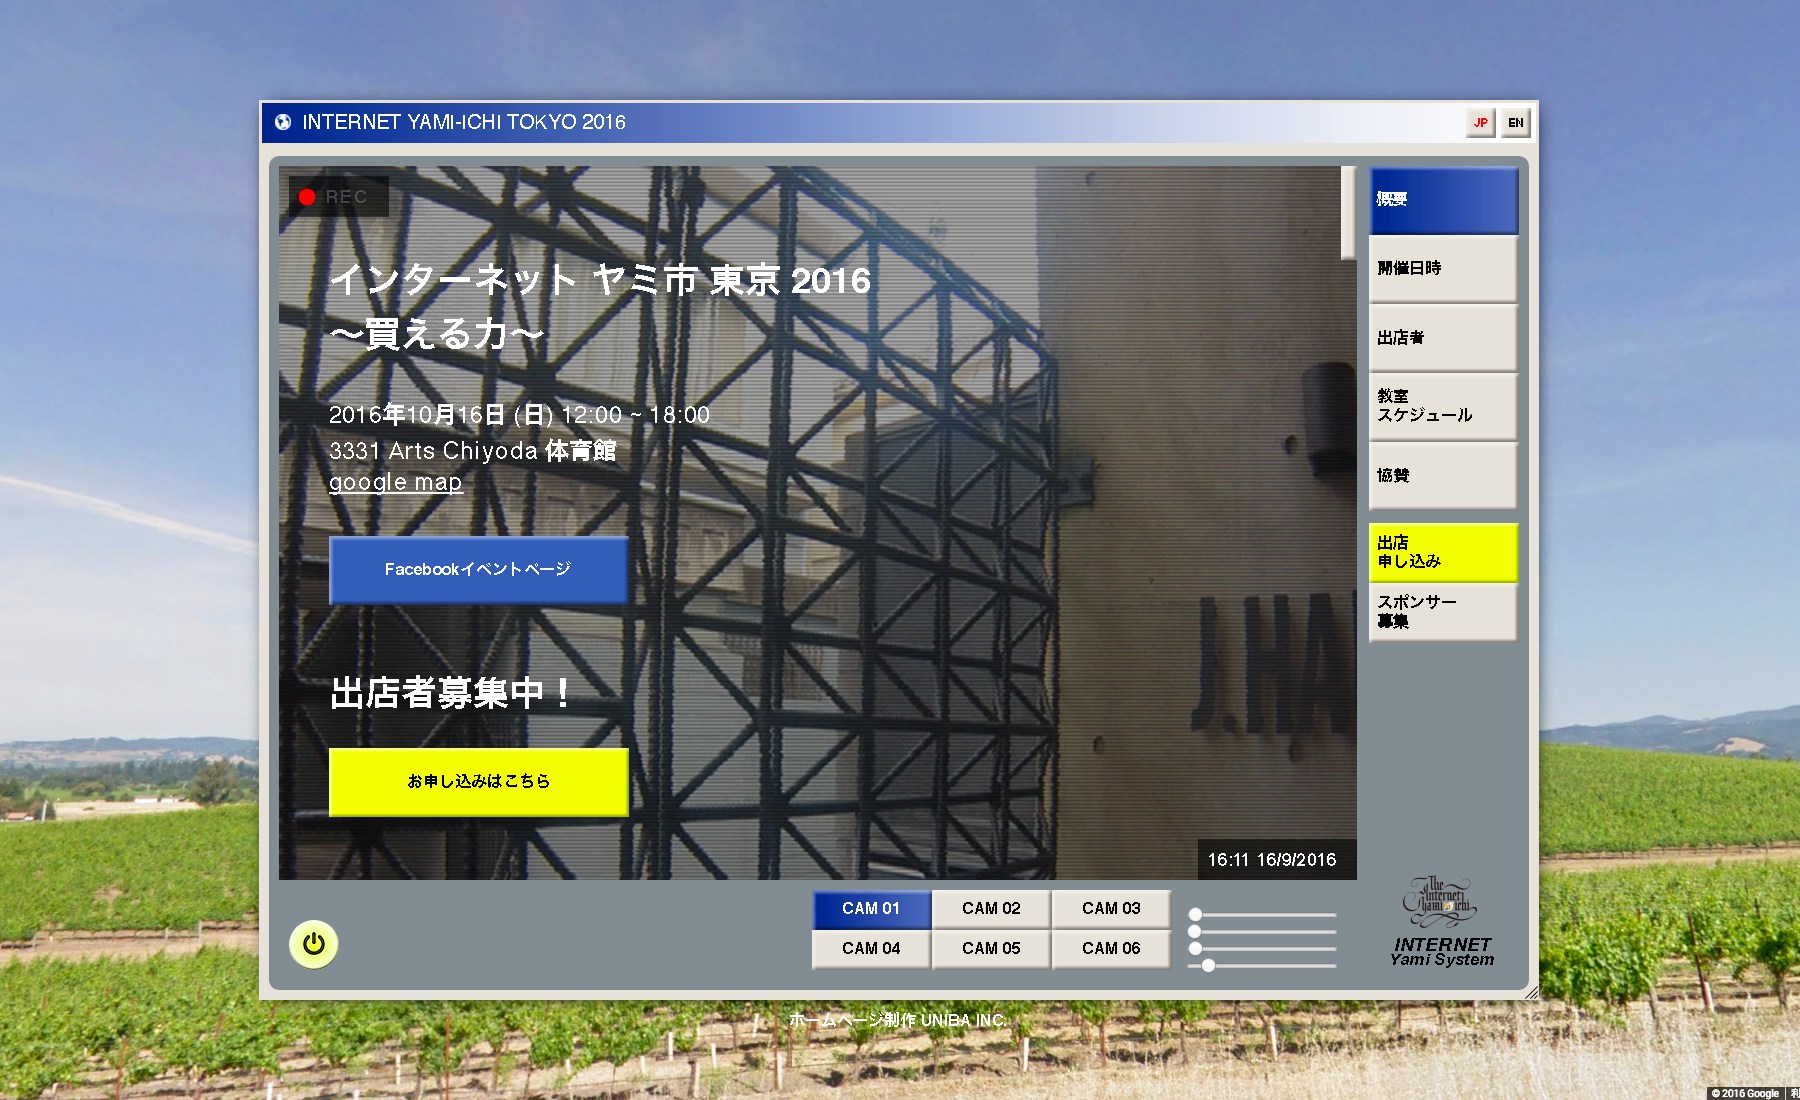The height and width of the screenshot is (1100, 1800).
Task: Click the Internet Yami System logo
Action: click(x=1441, y=923)
